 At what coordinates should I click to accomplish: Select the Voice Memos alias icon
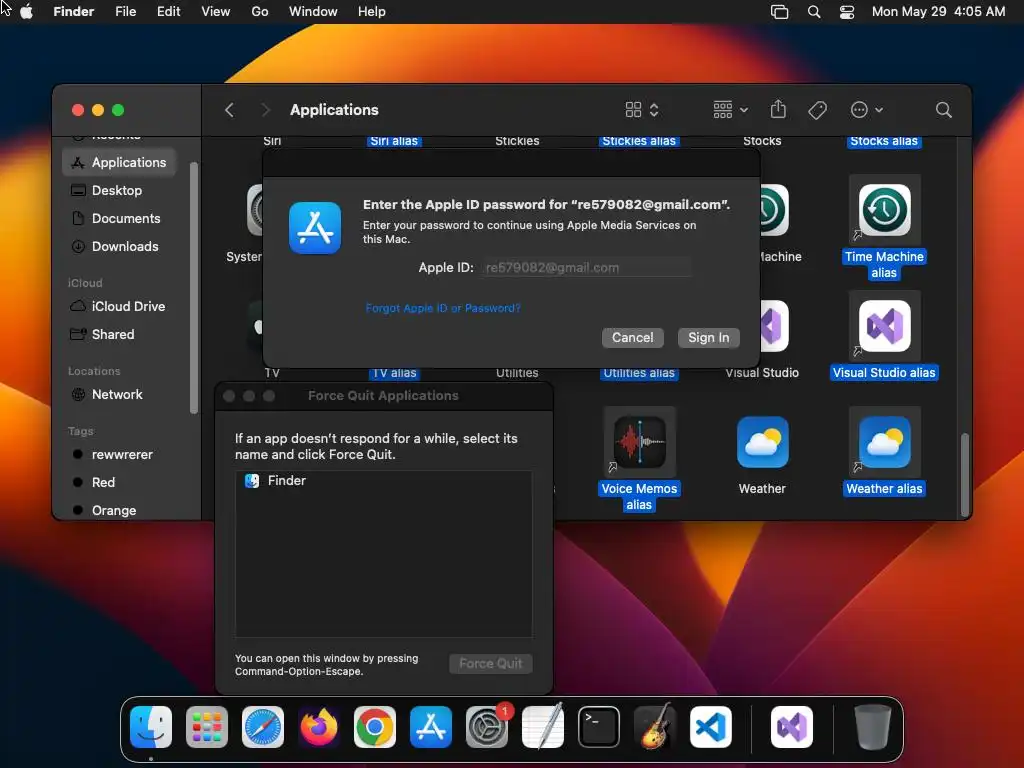[639, 442]
